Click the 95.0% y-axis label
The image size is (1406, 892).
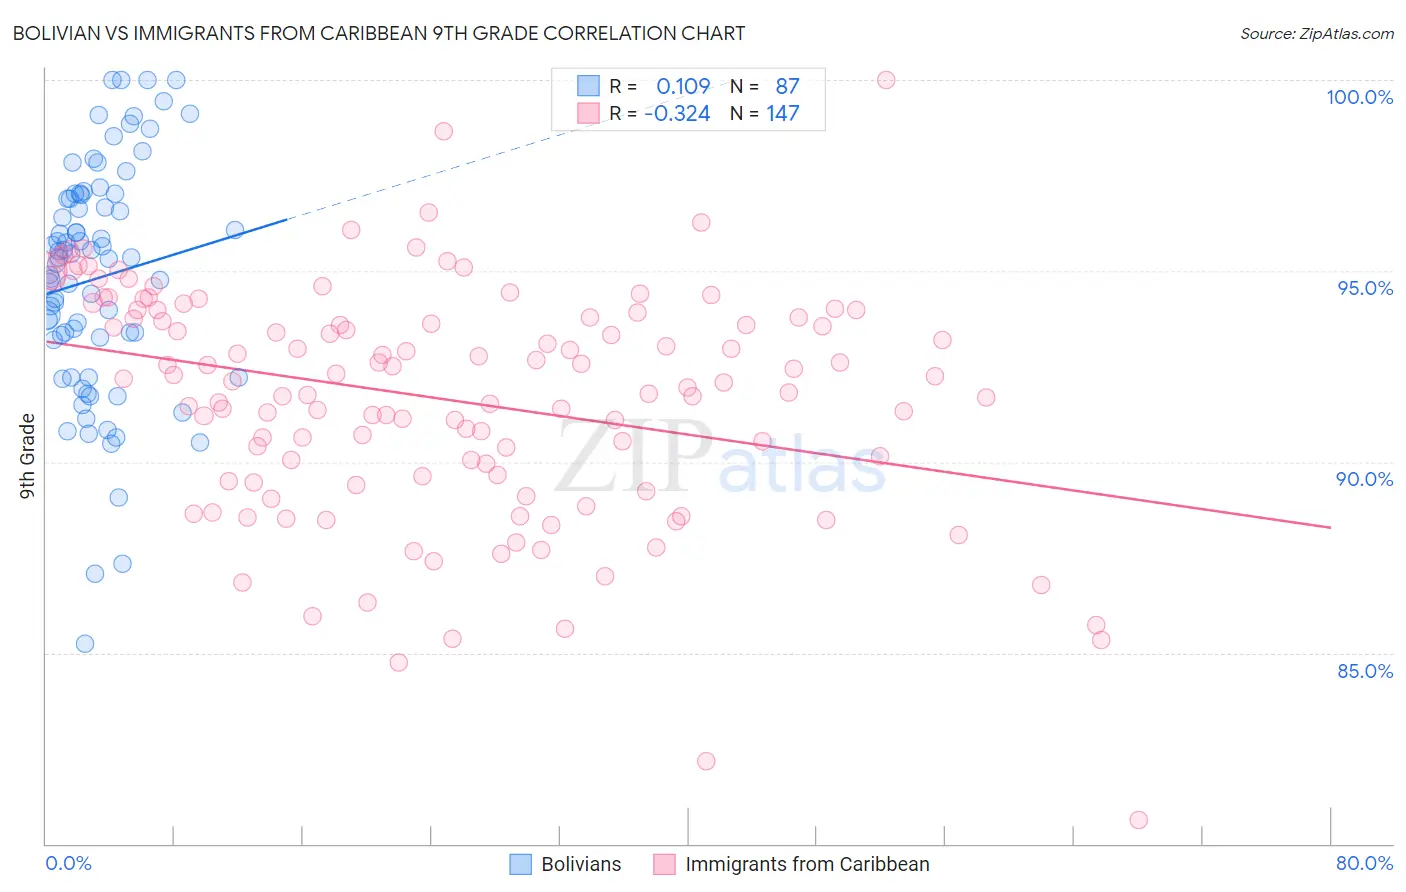tap(1365, 288)
